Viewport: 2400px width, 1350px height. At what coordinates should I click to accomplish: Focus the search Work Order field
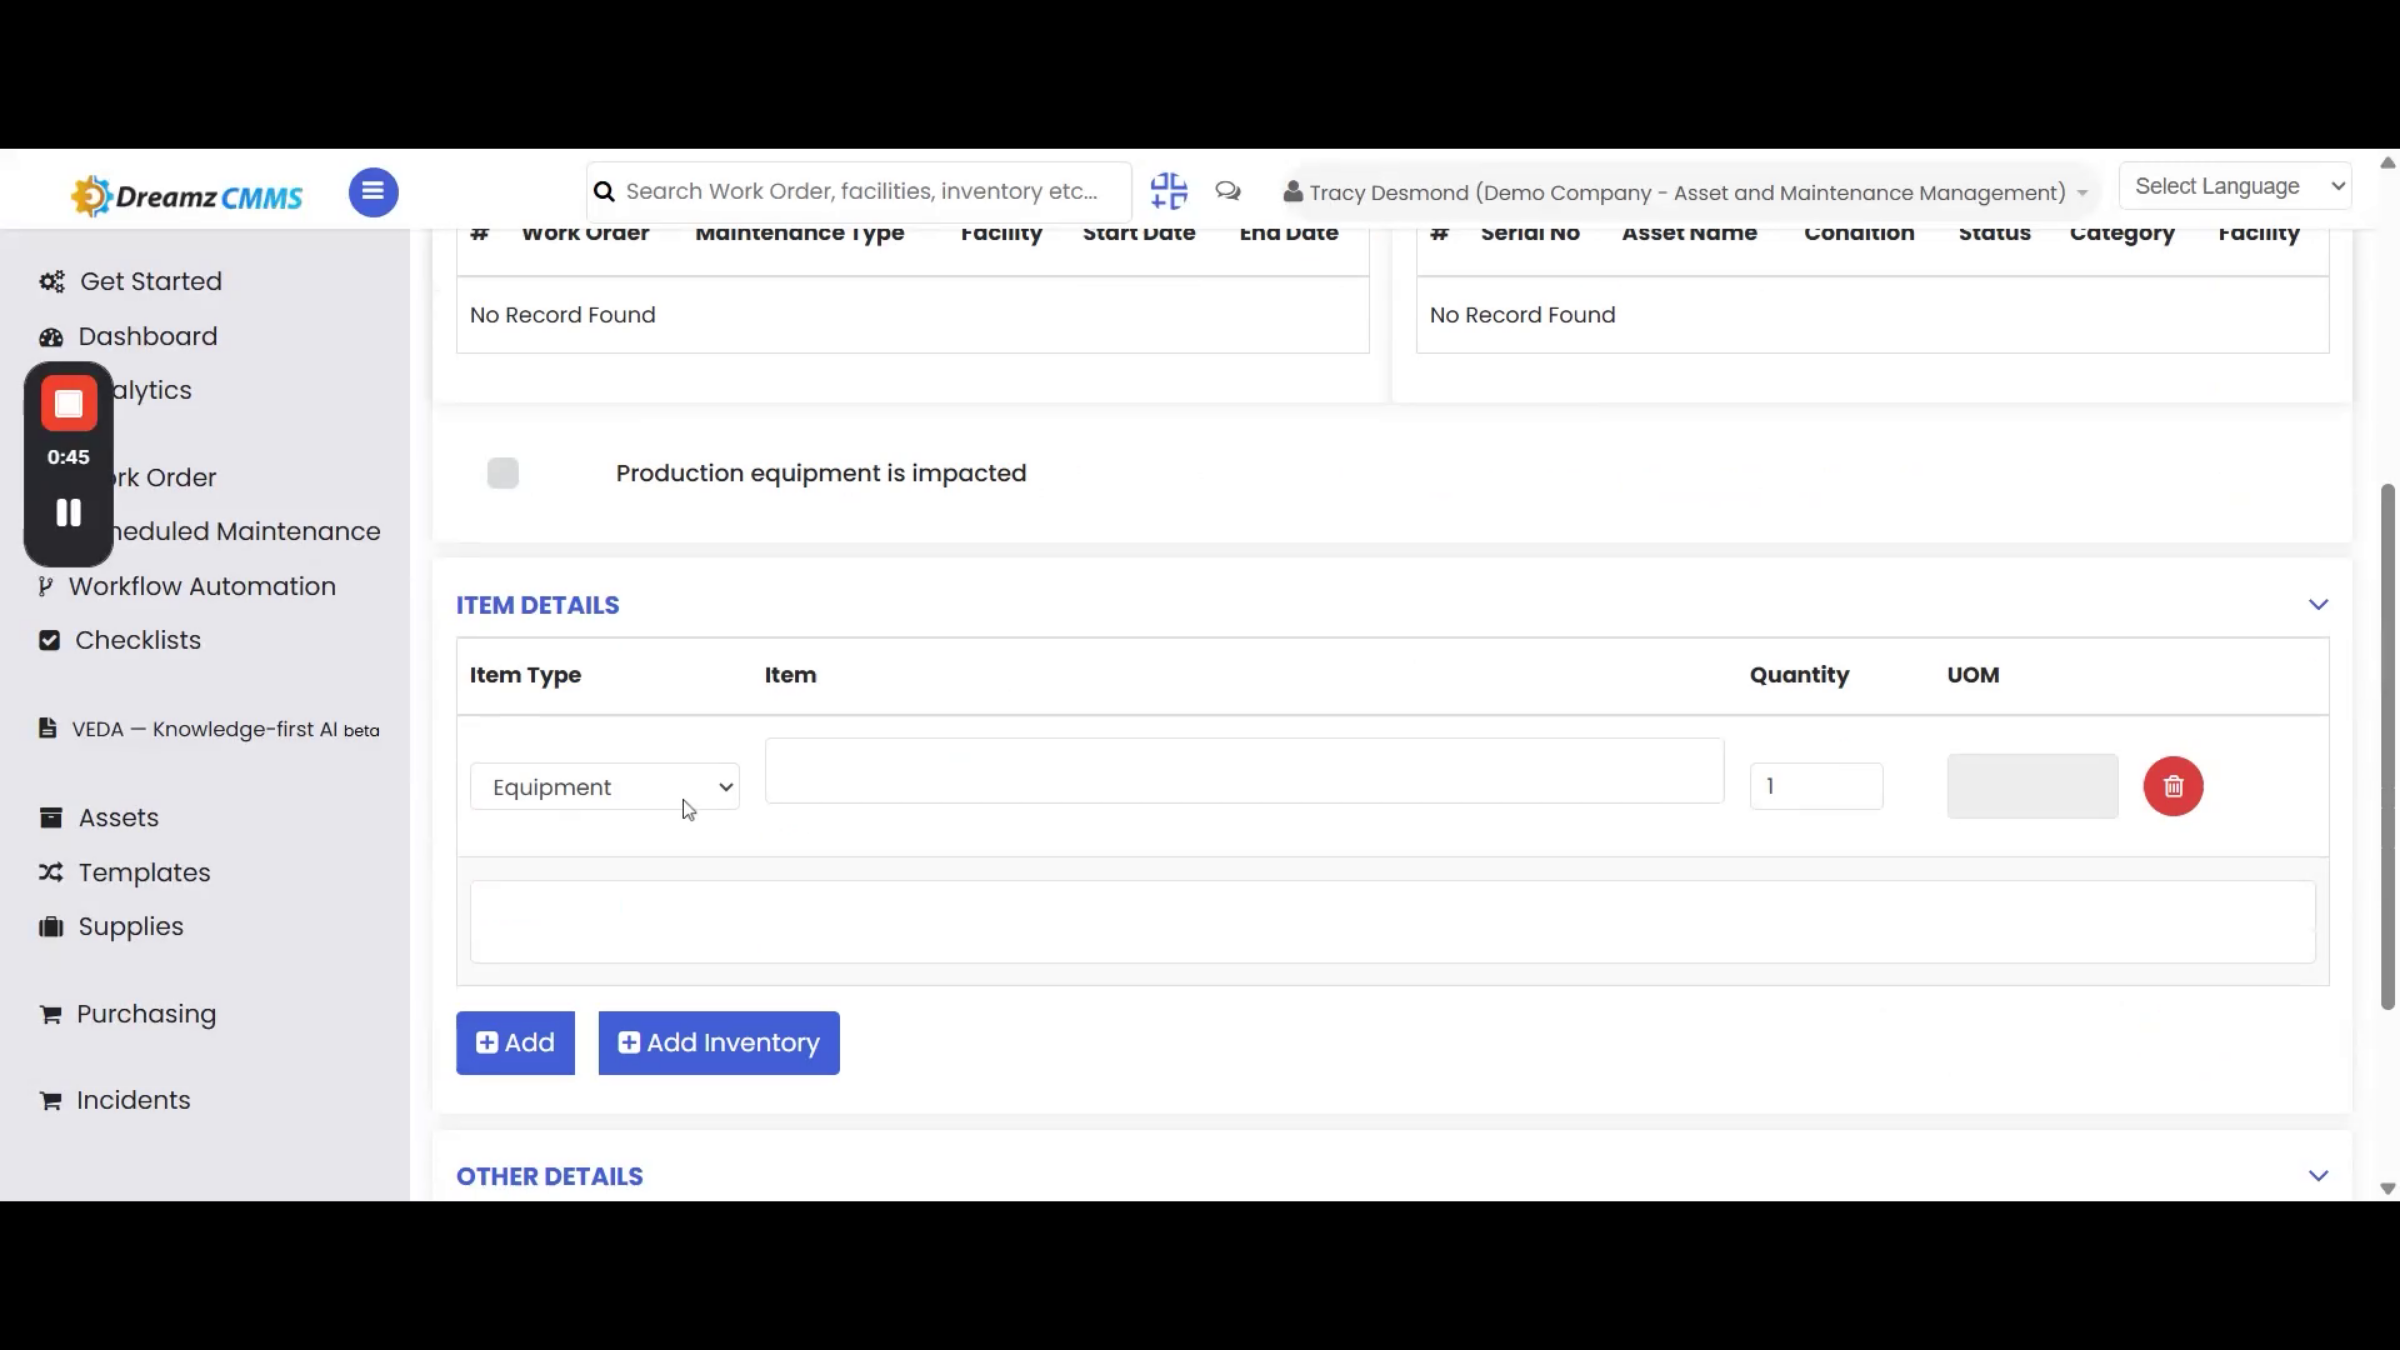pos(860,191)
